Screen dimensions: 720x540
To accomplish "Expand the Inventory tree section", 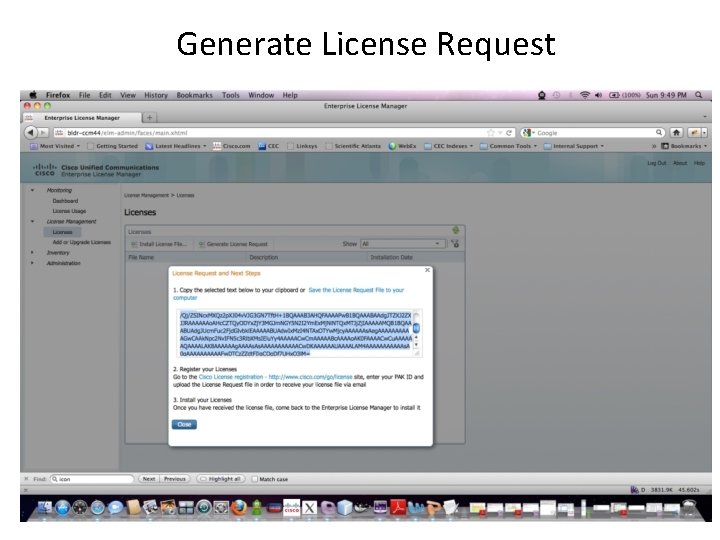I will tap(32, 253).
